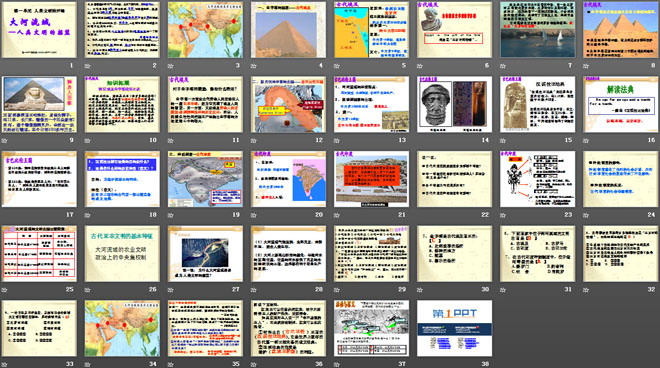Click the animation star icon under slide 23

pos(503,215)
